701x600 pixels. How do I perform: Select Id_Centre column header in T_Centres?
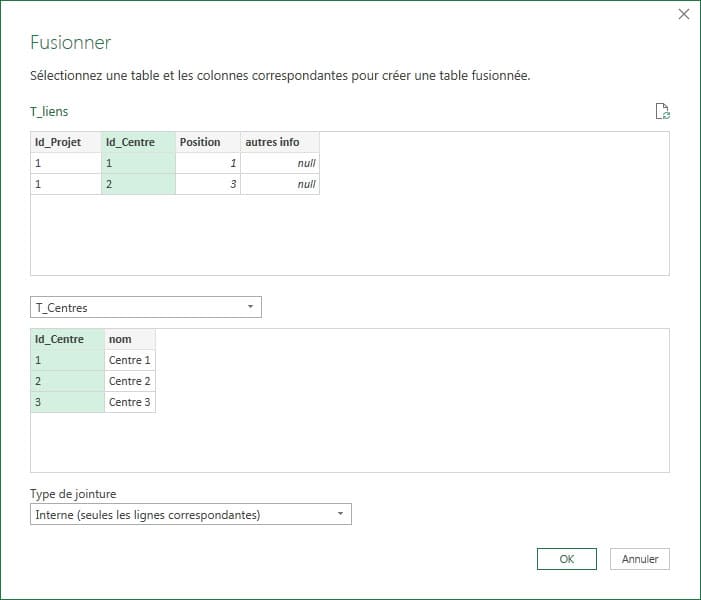[67, 339]
